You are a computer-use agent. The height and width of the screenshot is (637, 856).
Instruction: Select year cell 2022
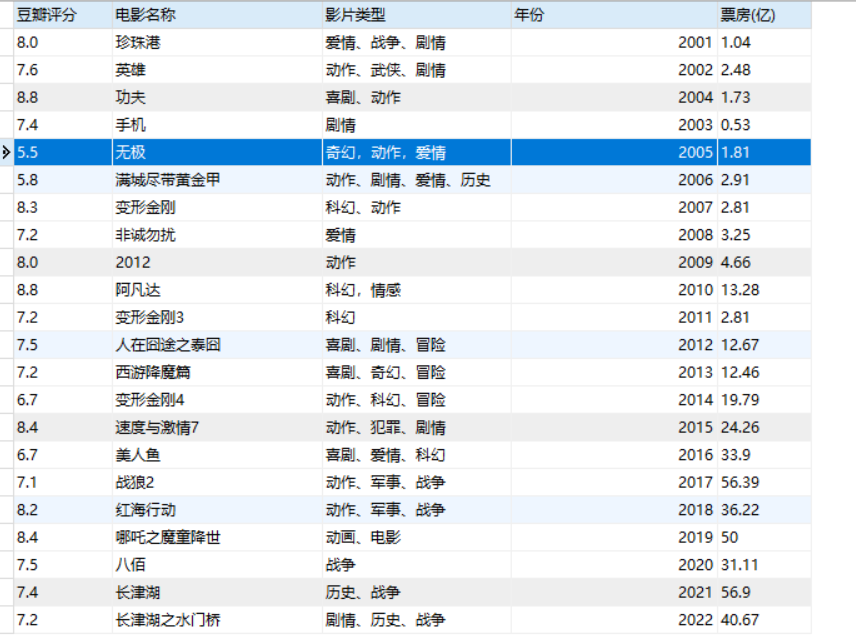point(614,620)
